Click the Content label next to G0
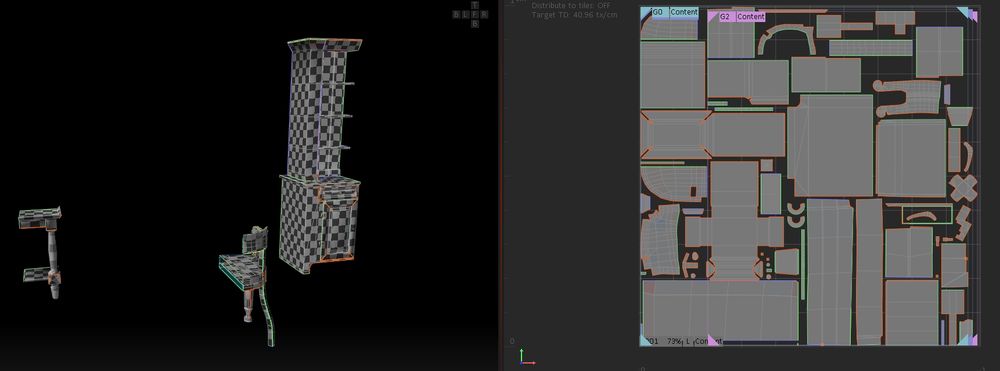Viewport: 1000px width, 371px height. point(684,12)
